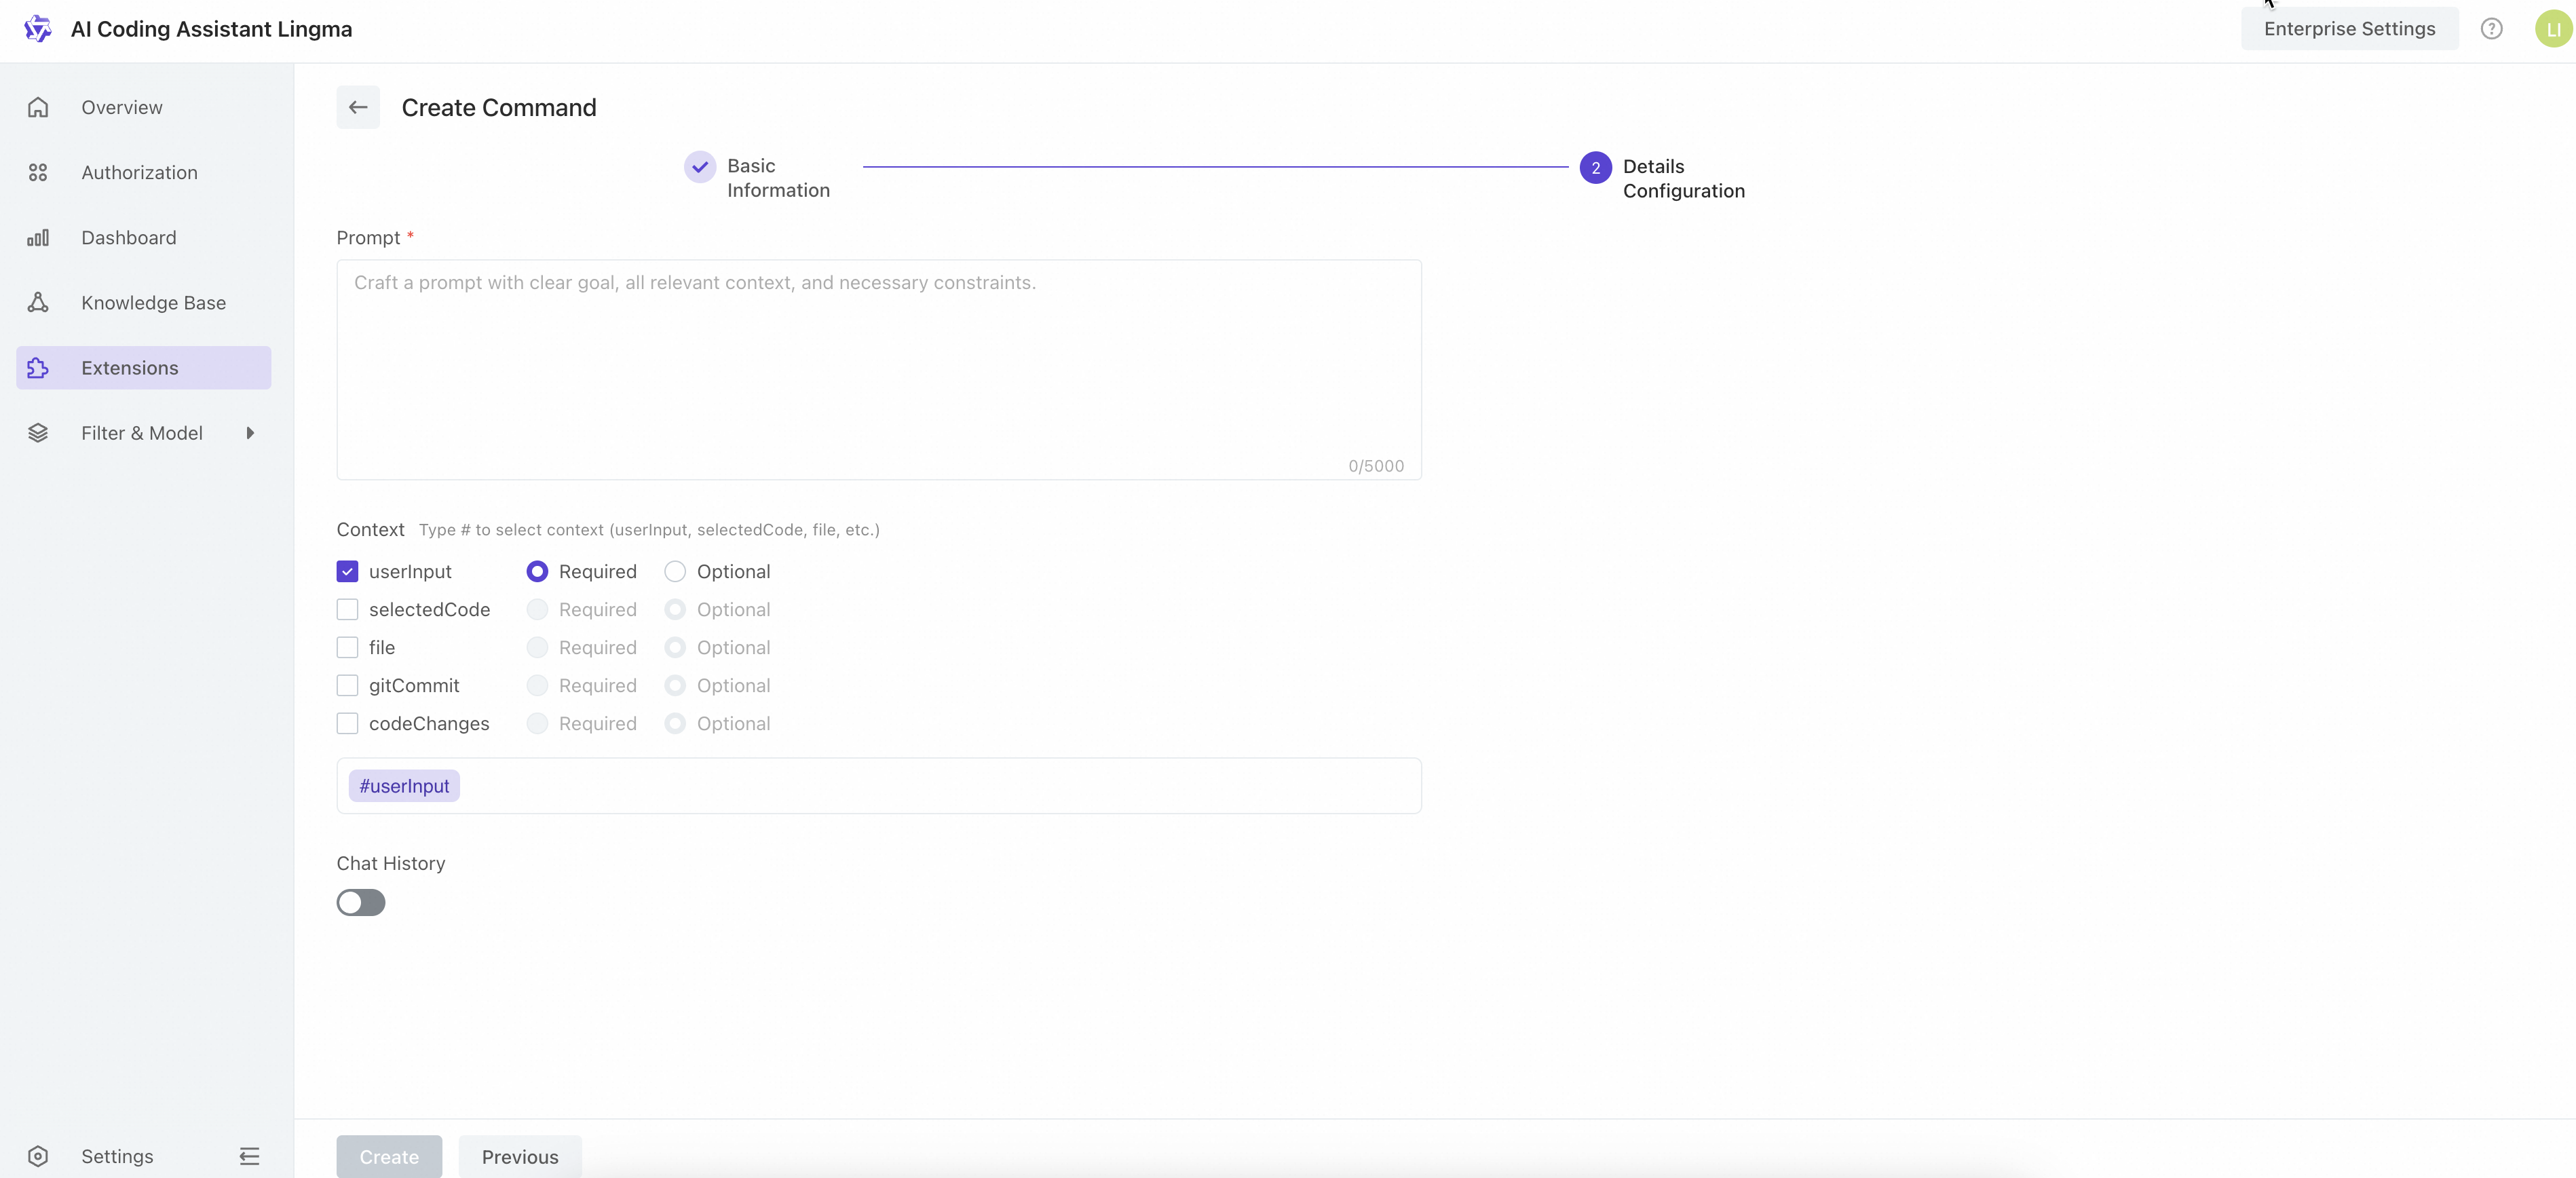Viewport: 2576px width, 1178px height.
Task: Click the Basic Information step label
Action: click(x=778, y=178)
